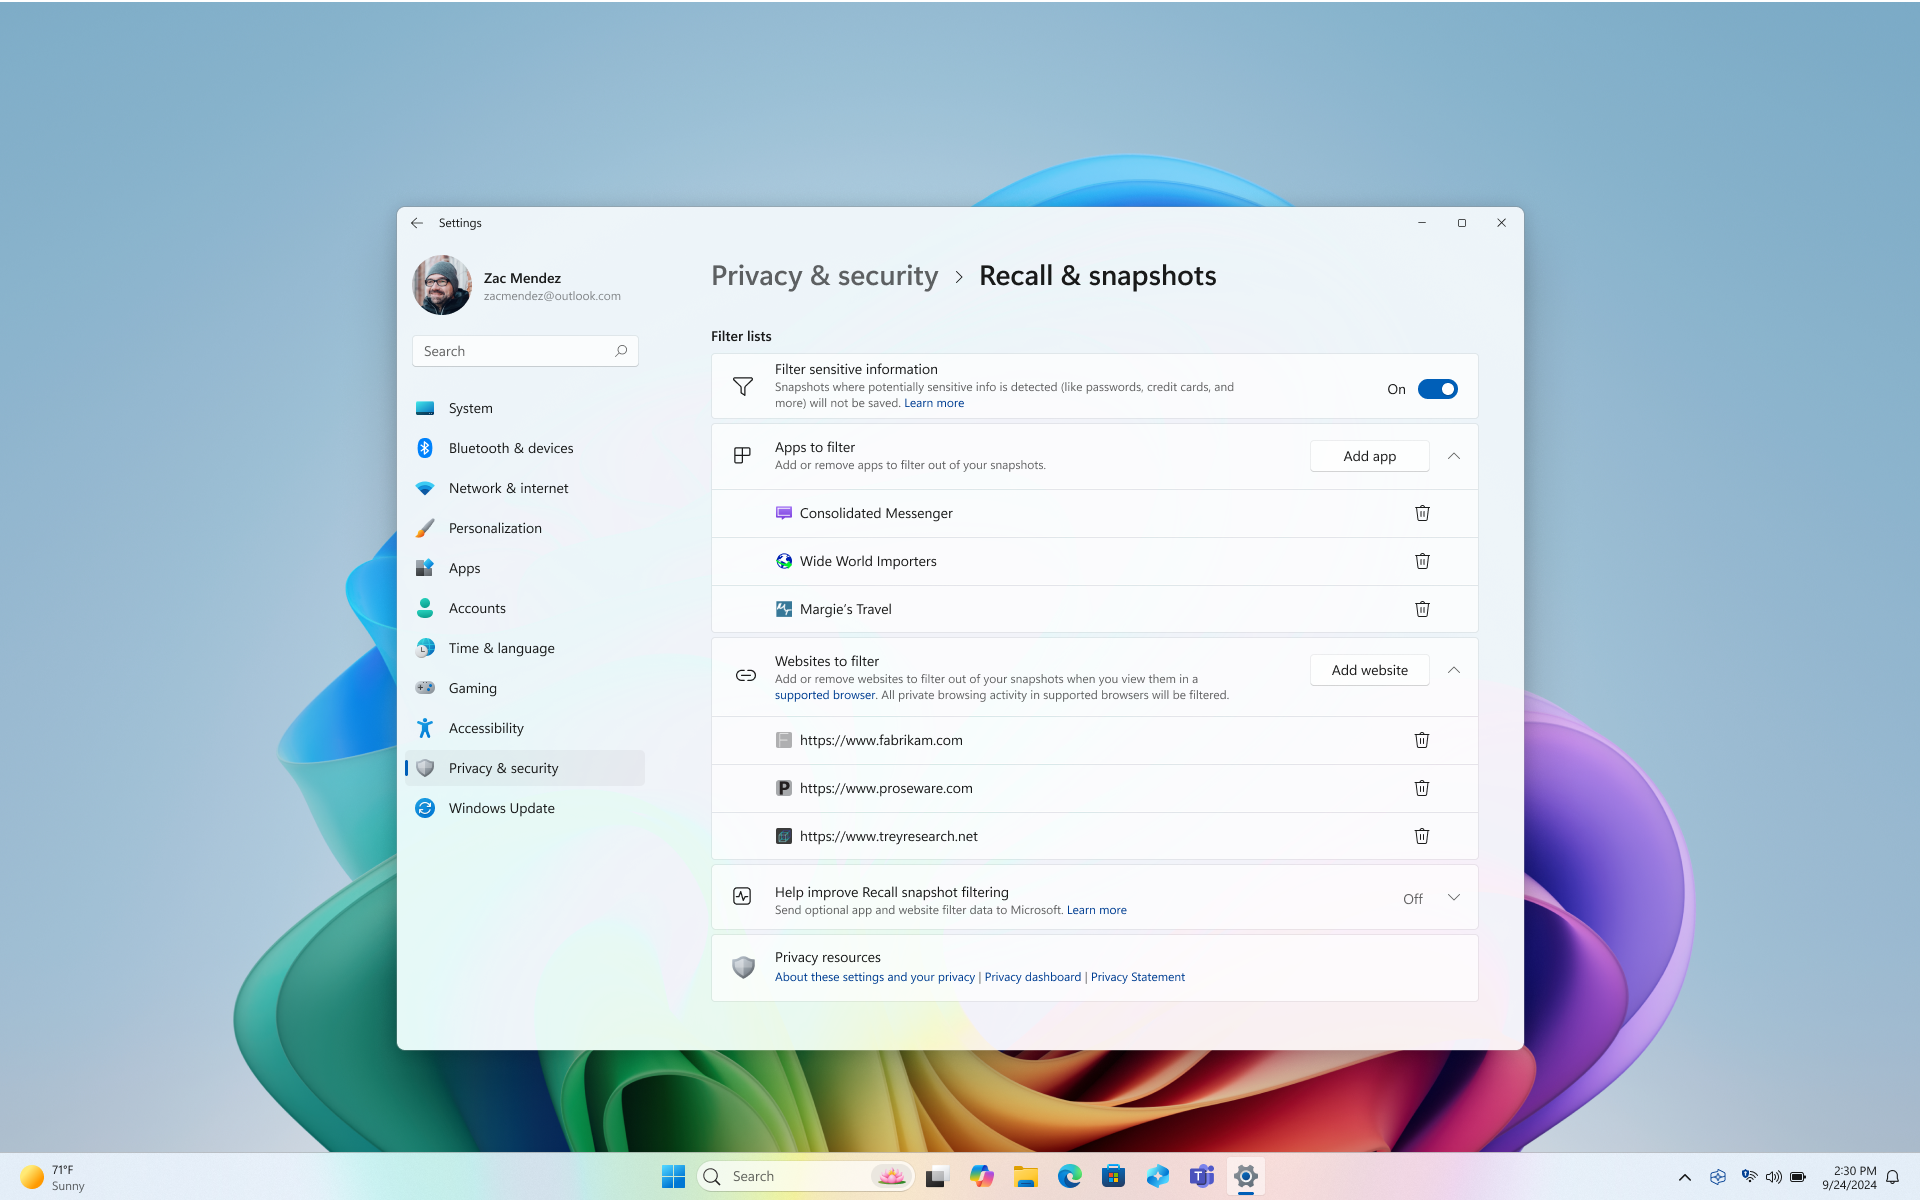The width and height of the screenshot is (1920, 1200).
Task: Collapse the Apps to filter section
Action: (1453, 455)
